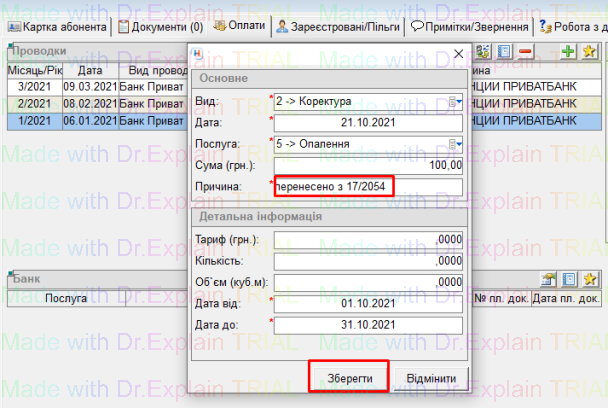Click the list-view icon left of red minus

[506, 51]
